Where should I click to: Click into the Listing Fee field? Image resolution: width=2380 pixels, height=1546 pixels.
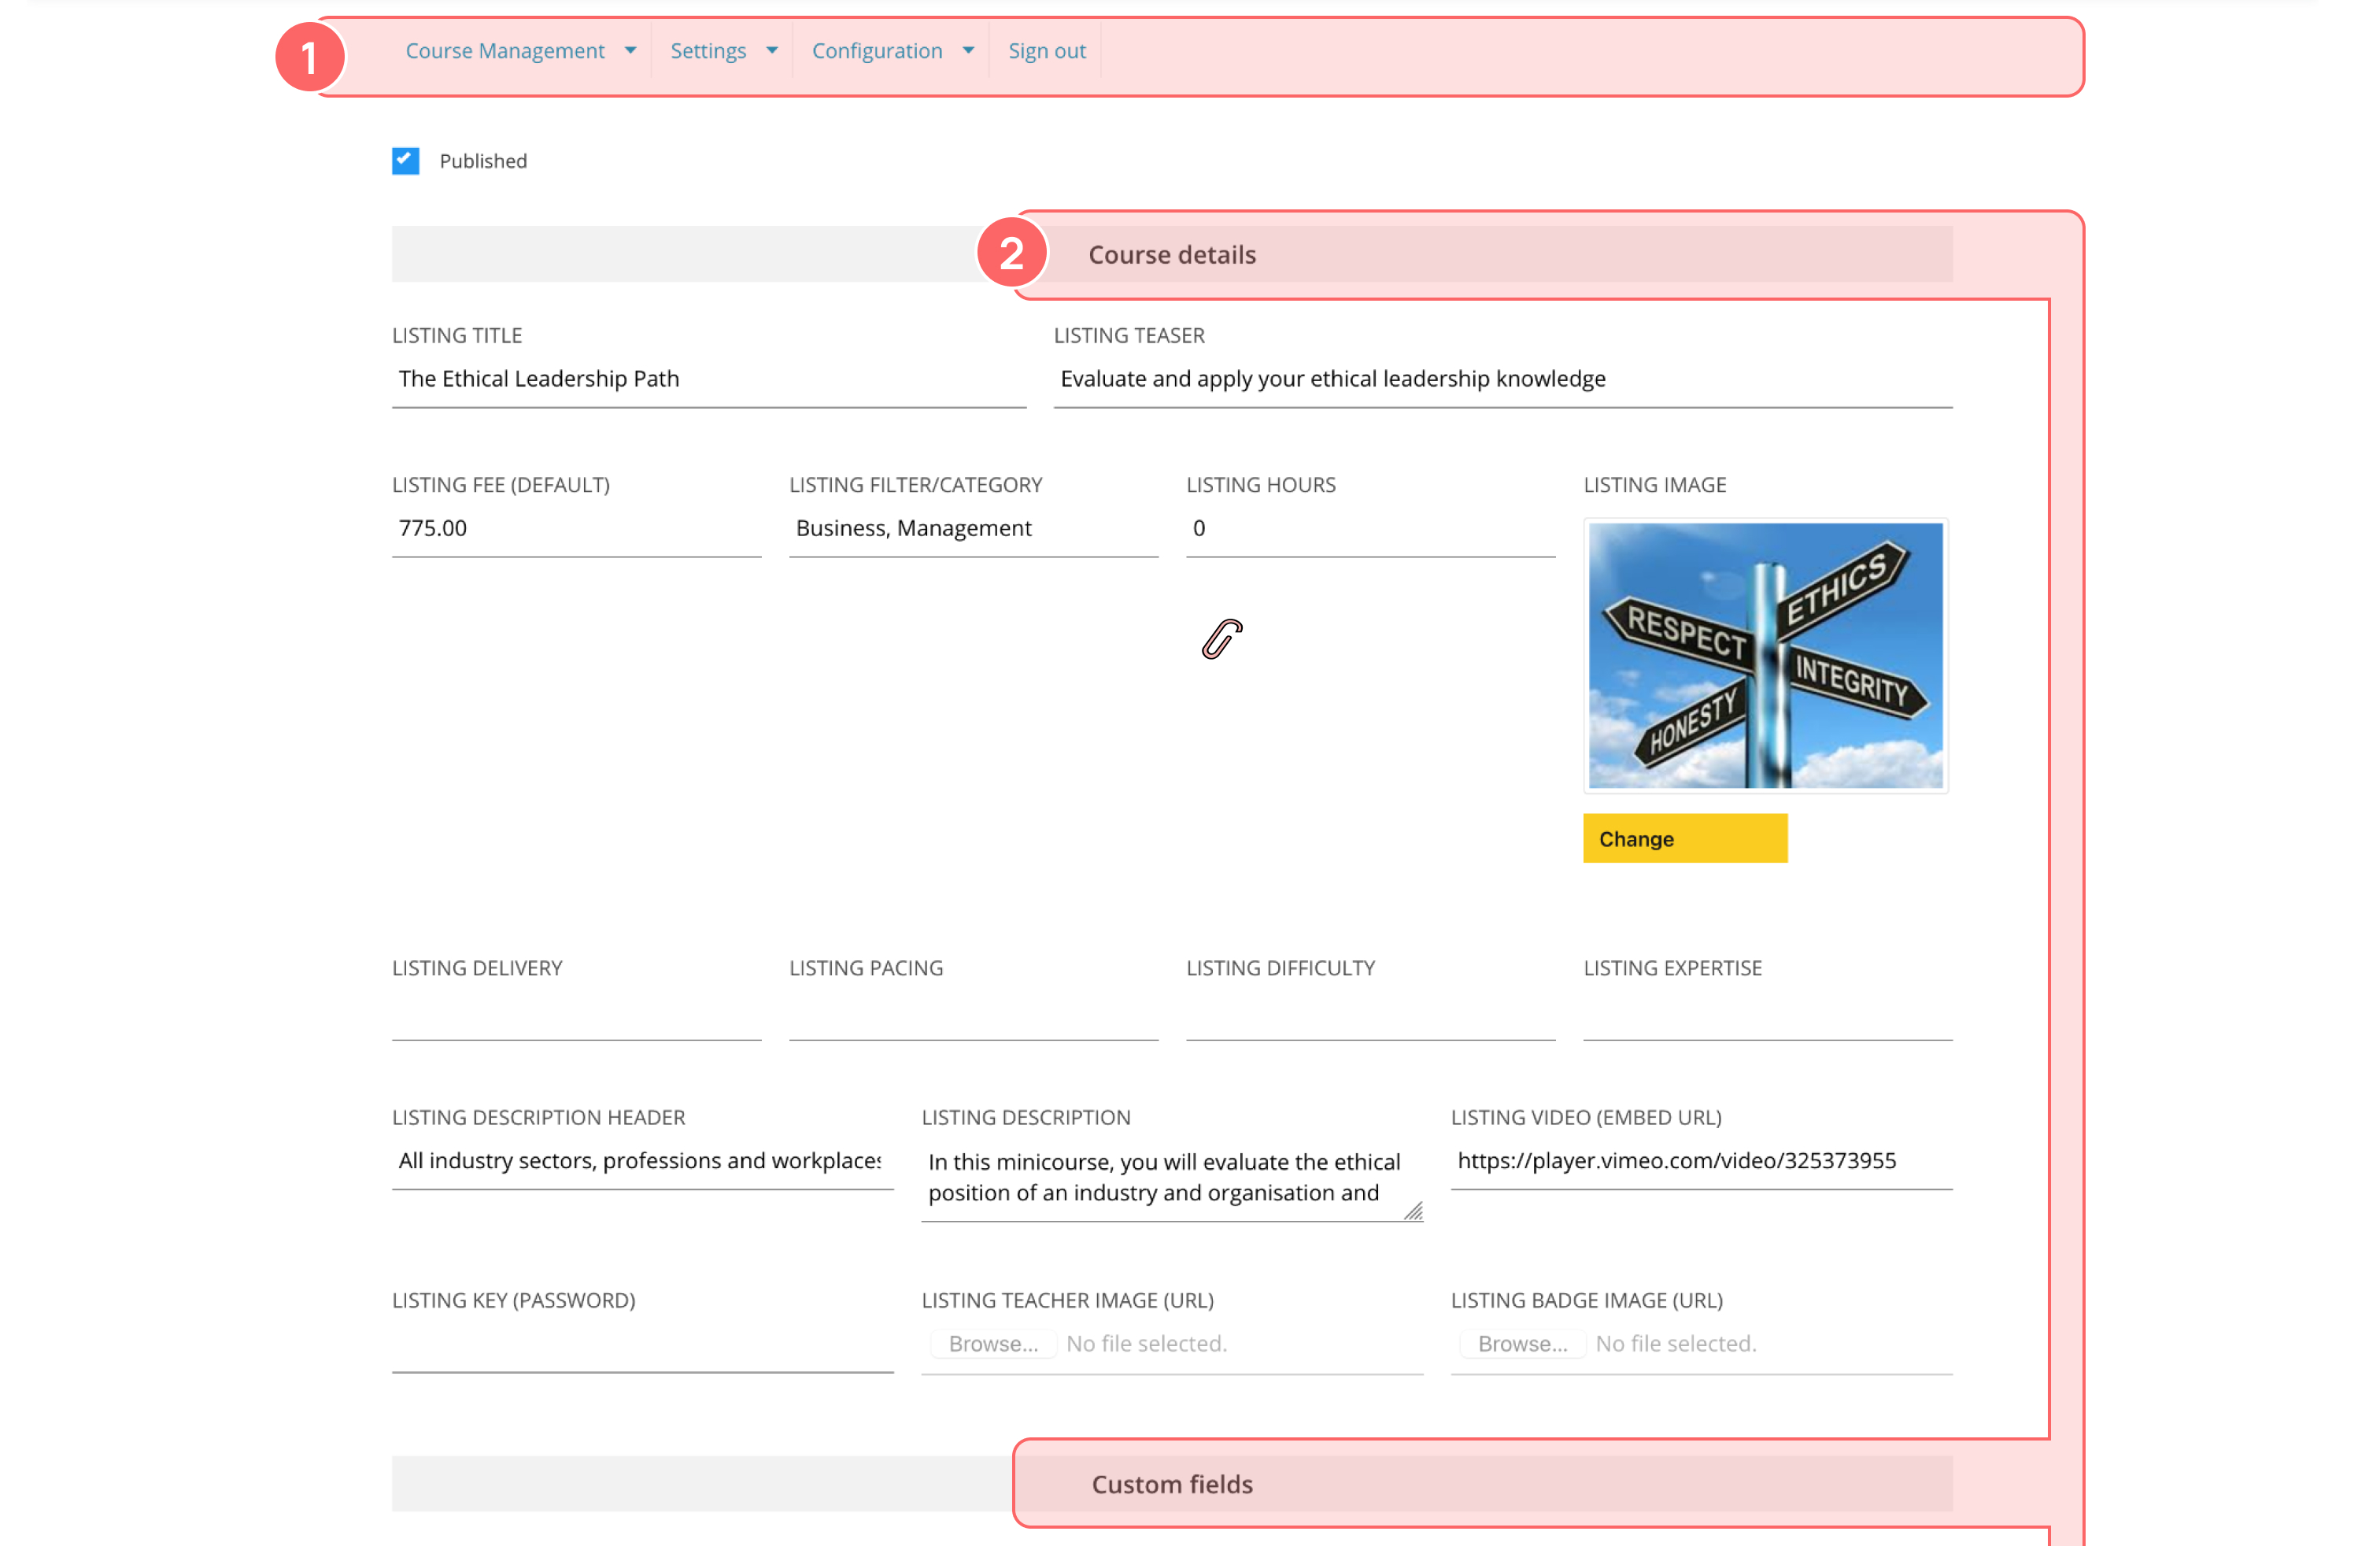[x=576, y=528]
